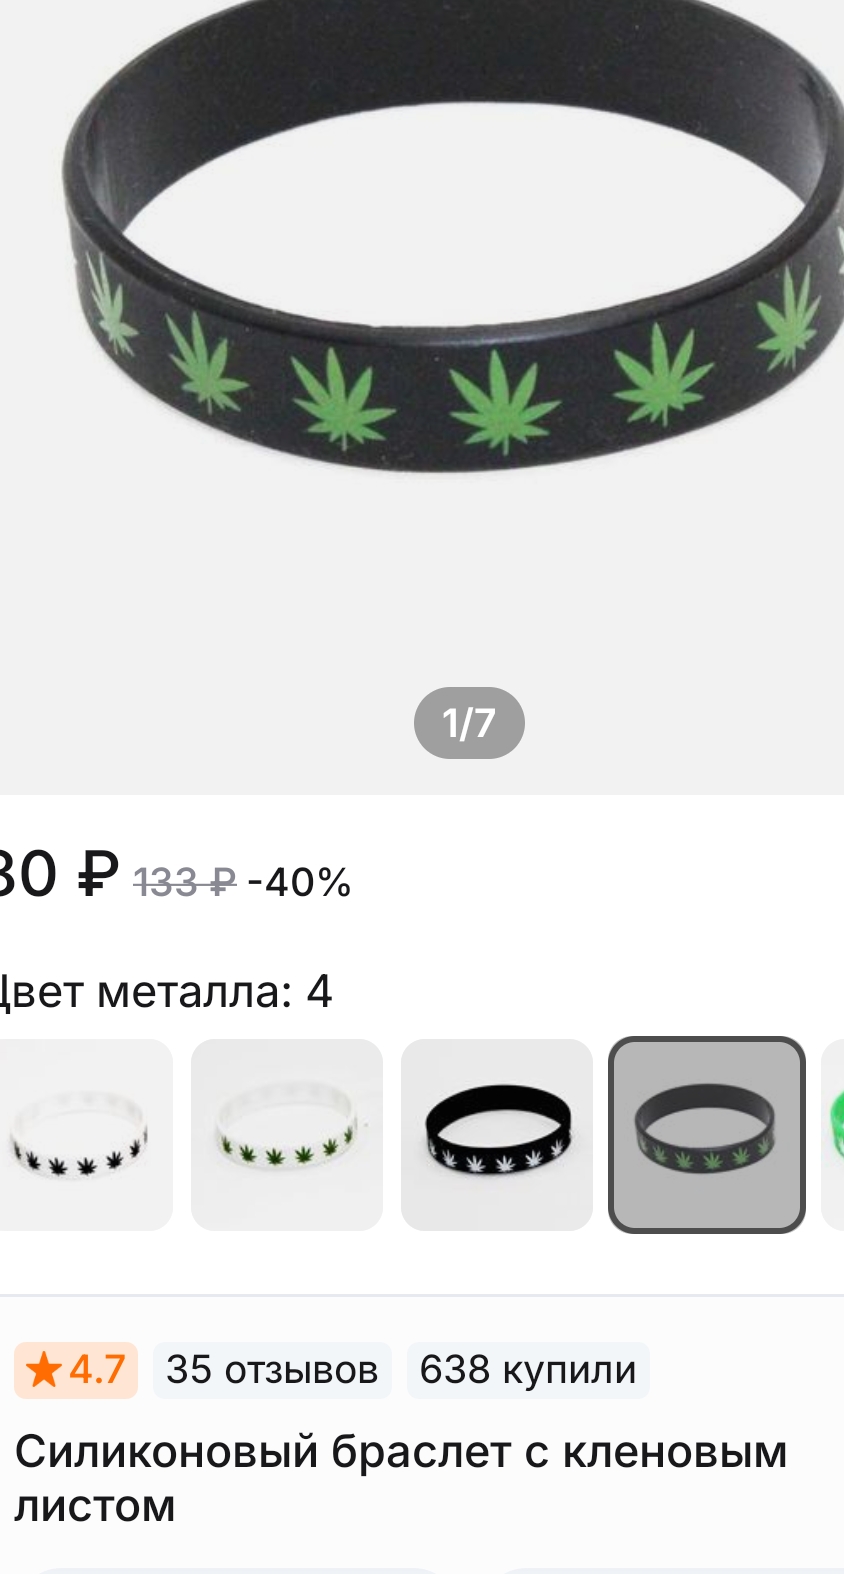The image size is (844, 1574).
Task: Open title Силиконовый браслет с кленовым листом
Action: click(400, 1478)
